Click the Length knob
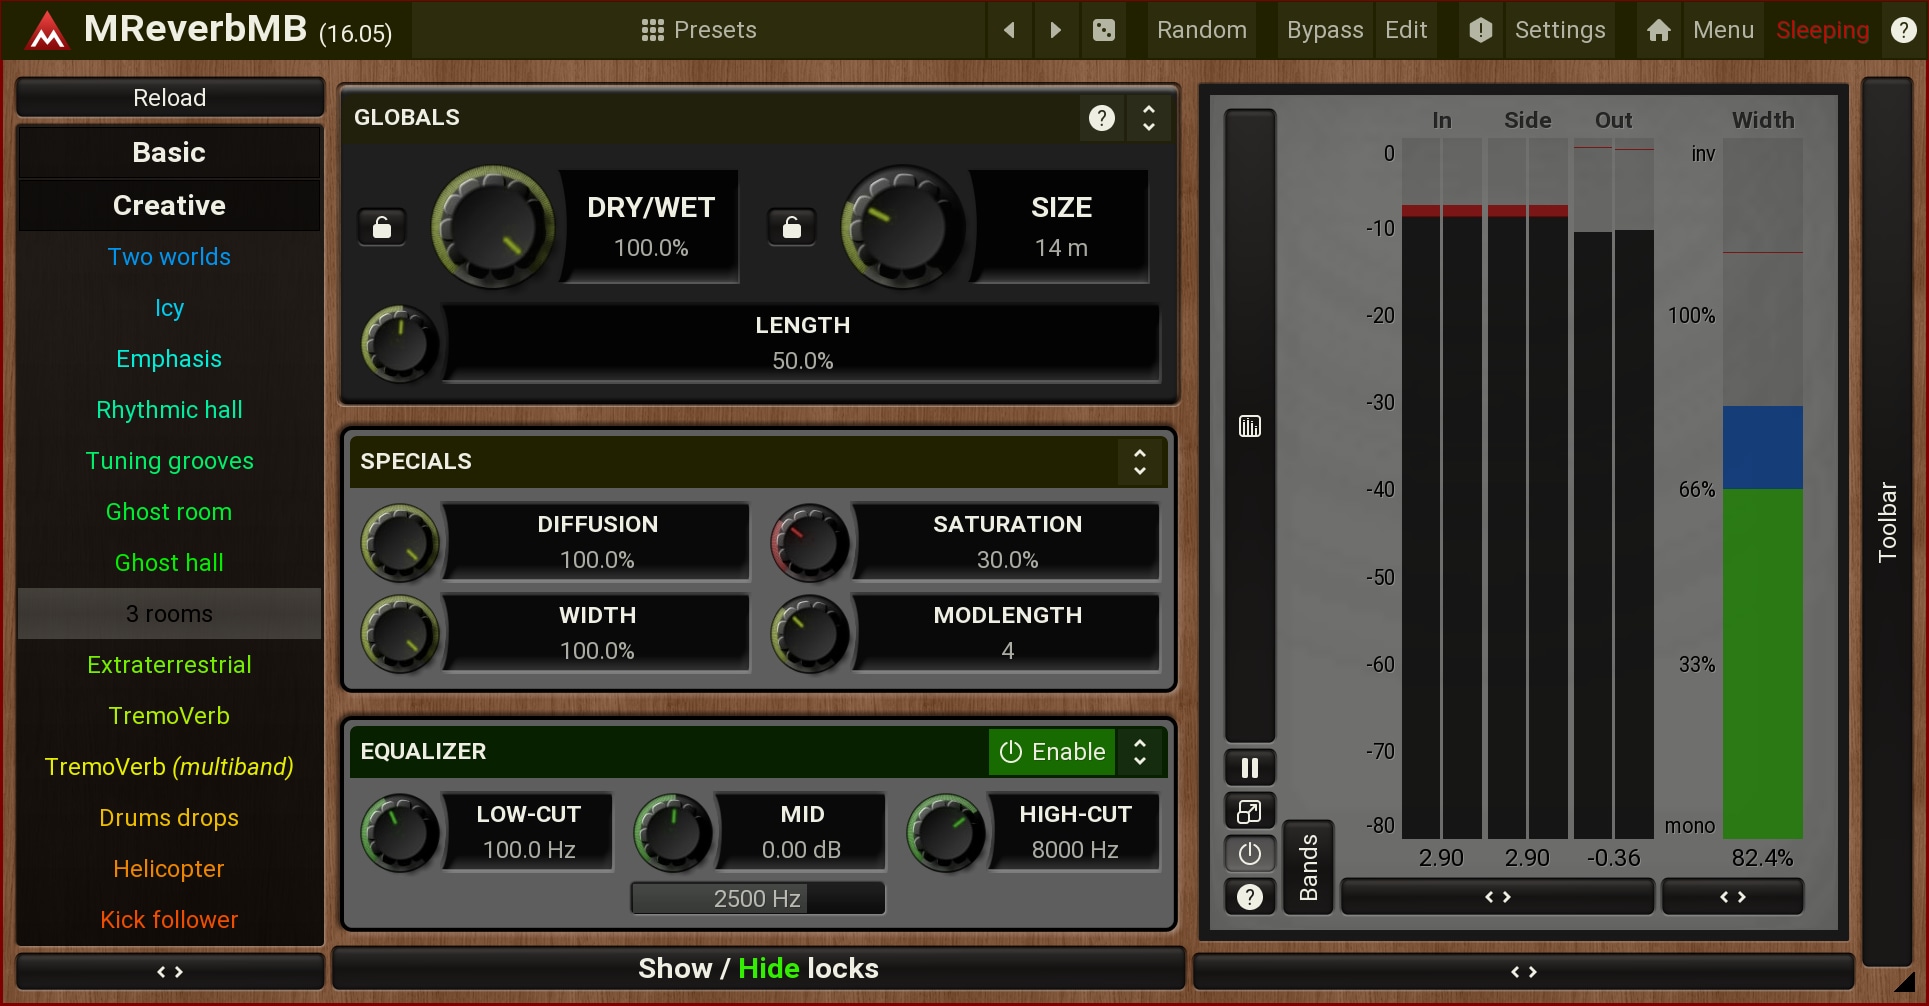 pyautogui.click(x=400, y=344)
